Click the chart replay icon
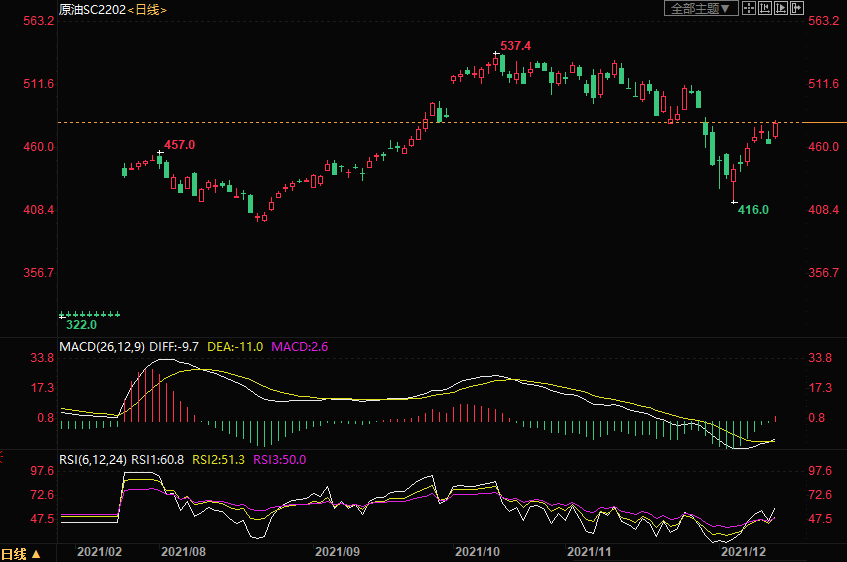Viewport: 847px width, 562px height. (781, 8)
